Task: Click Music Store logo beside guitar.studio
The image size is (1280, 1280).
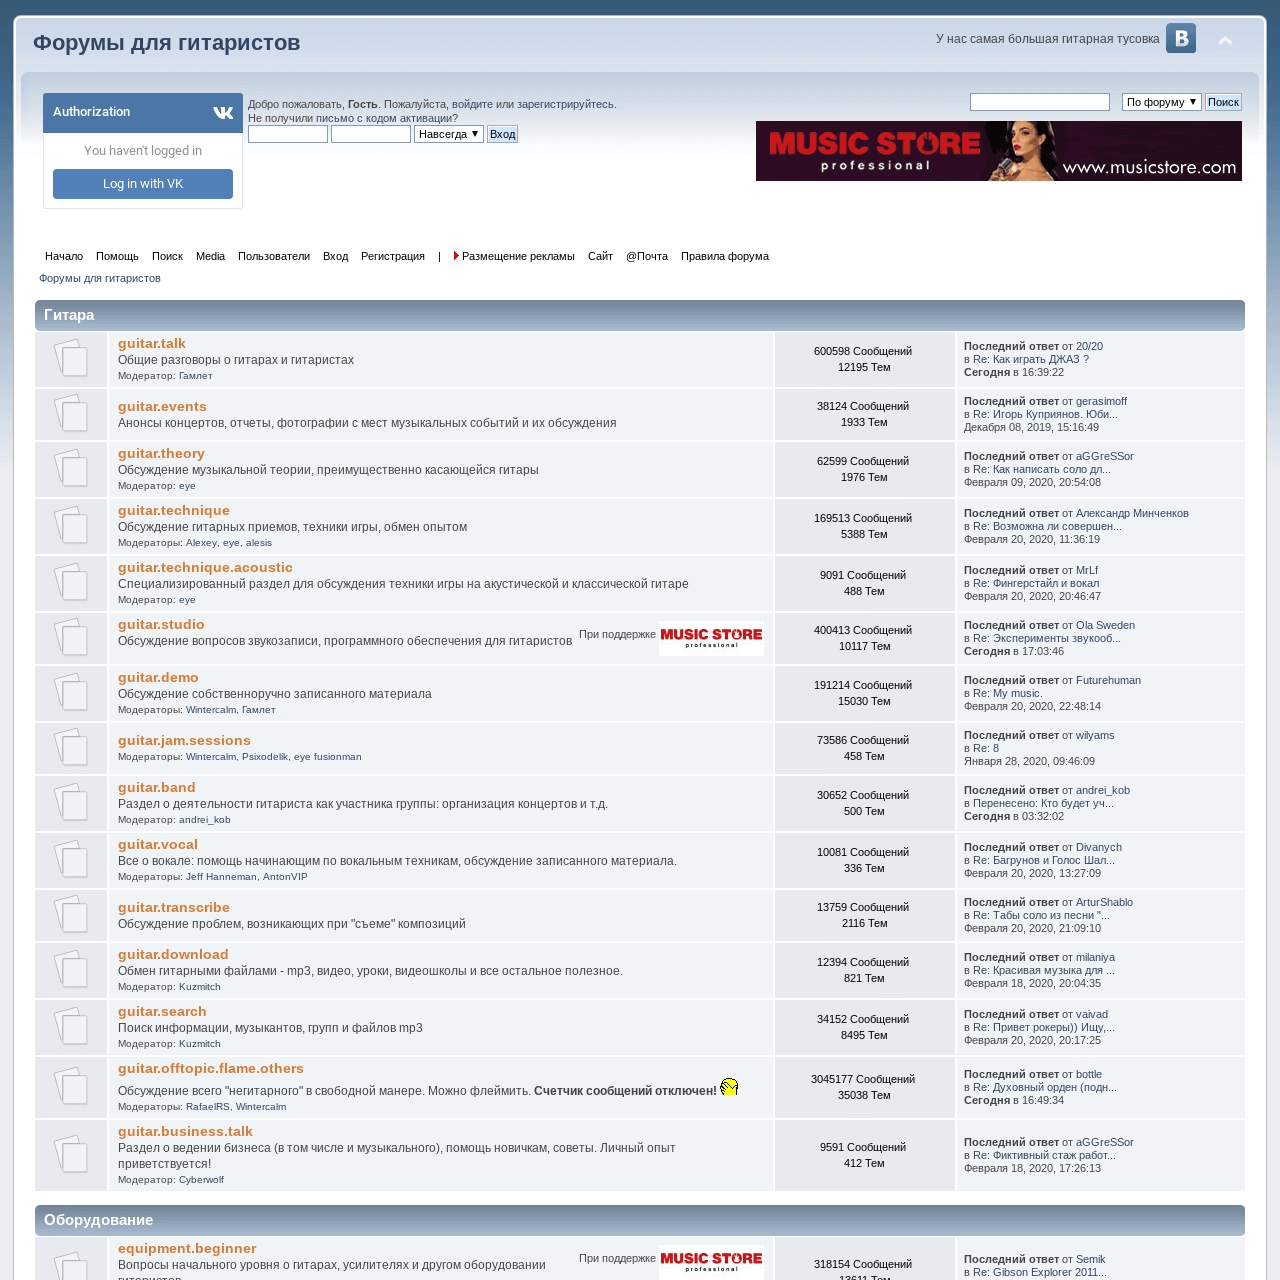Action: coord(711,638)
